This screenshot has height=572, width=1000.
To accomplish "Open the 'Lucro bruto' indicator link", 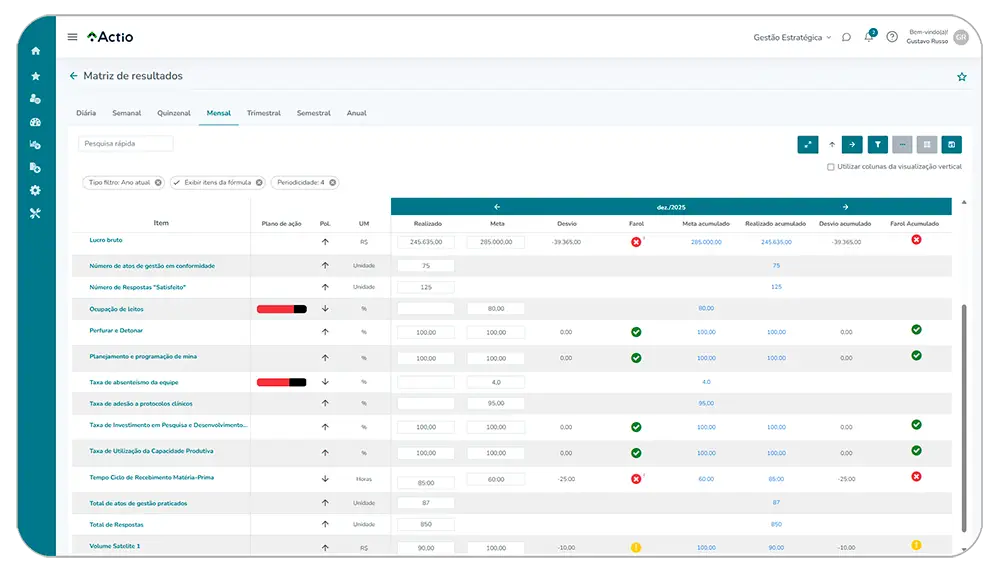I will click(x=106, y=240).
